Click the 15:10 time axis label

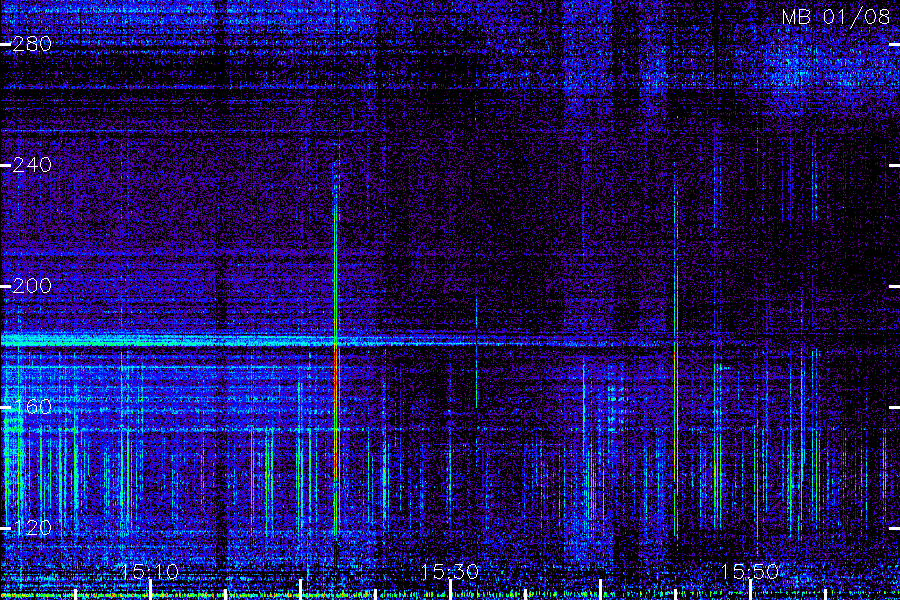point(150,571)
